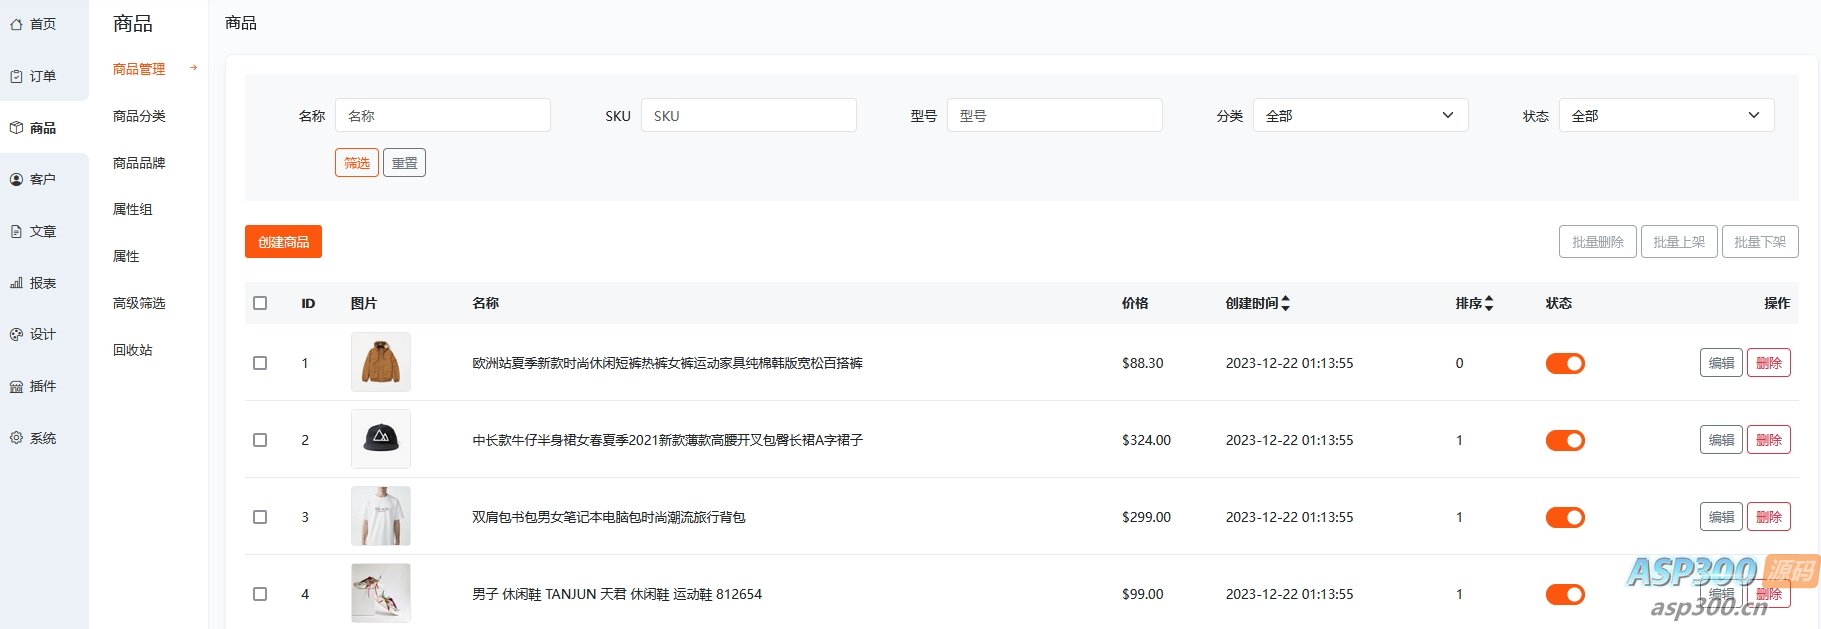1821x629 pixels.
Task: Open the 状态 status dropdown
Action: click(1666, 116)
